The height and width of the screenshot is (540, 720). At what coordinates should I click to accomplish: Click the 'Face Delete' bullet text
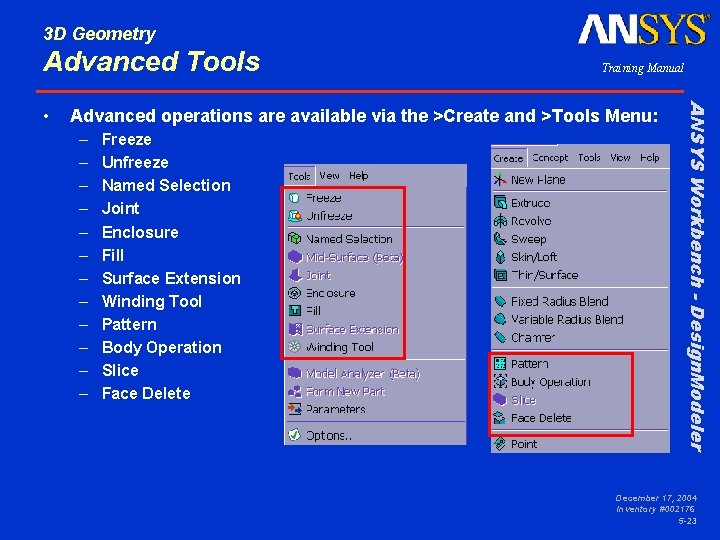146,394
